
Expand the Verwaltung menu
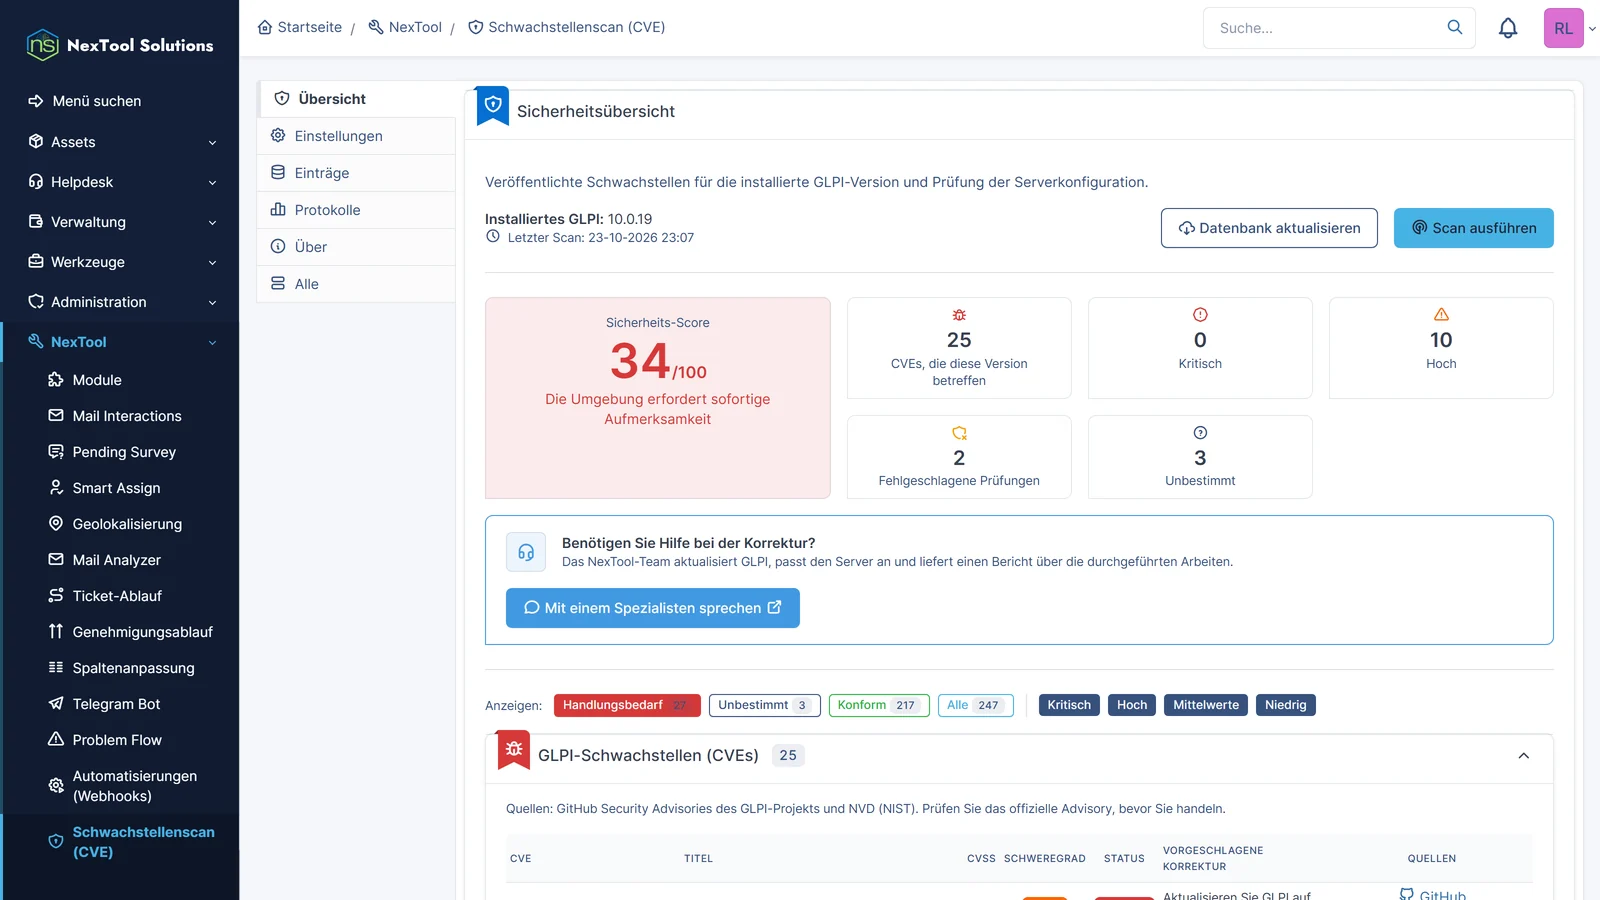tap(120, 222)
